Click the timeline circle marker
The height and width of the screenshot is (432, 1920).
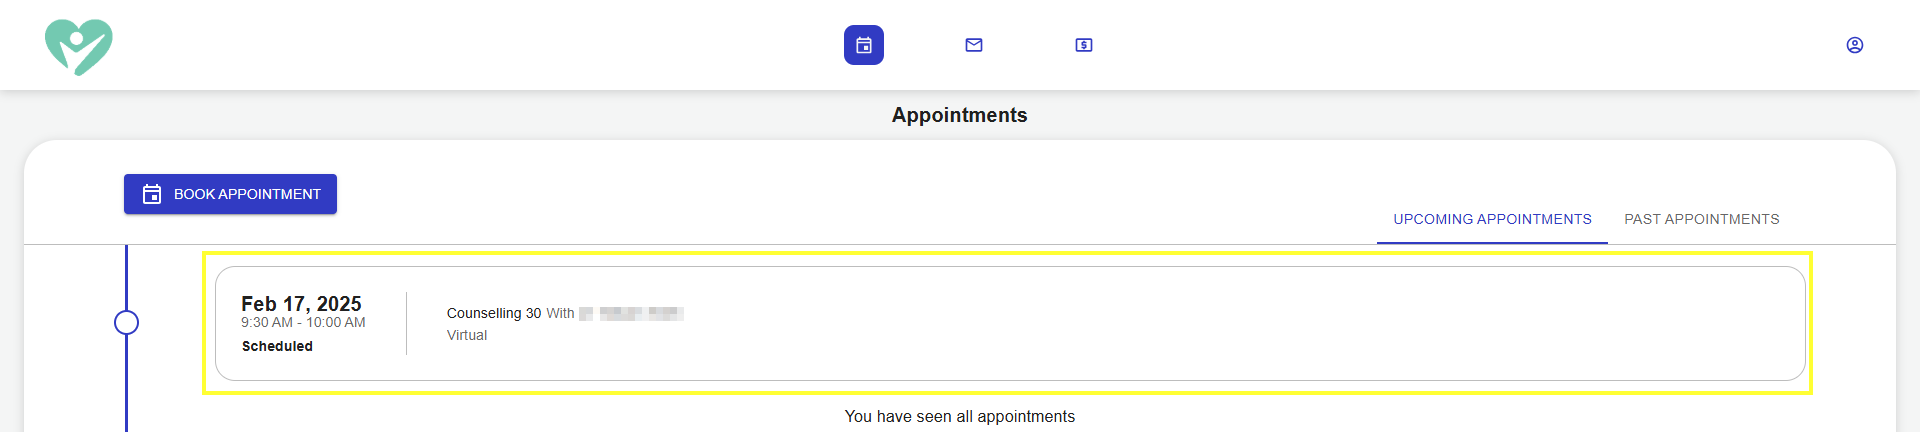pyautogui.click(x=126, y=323)
